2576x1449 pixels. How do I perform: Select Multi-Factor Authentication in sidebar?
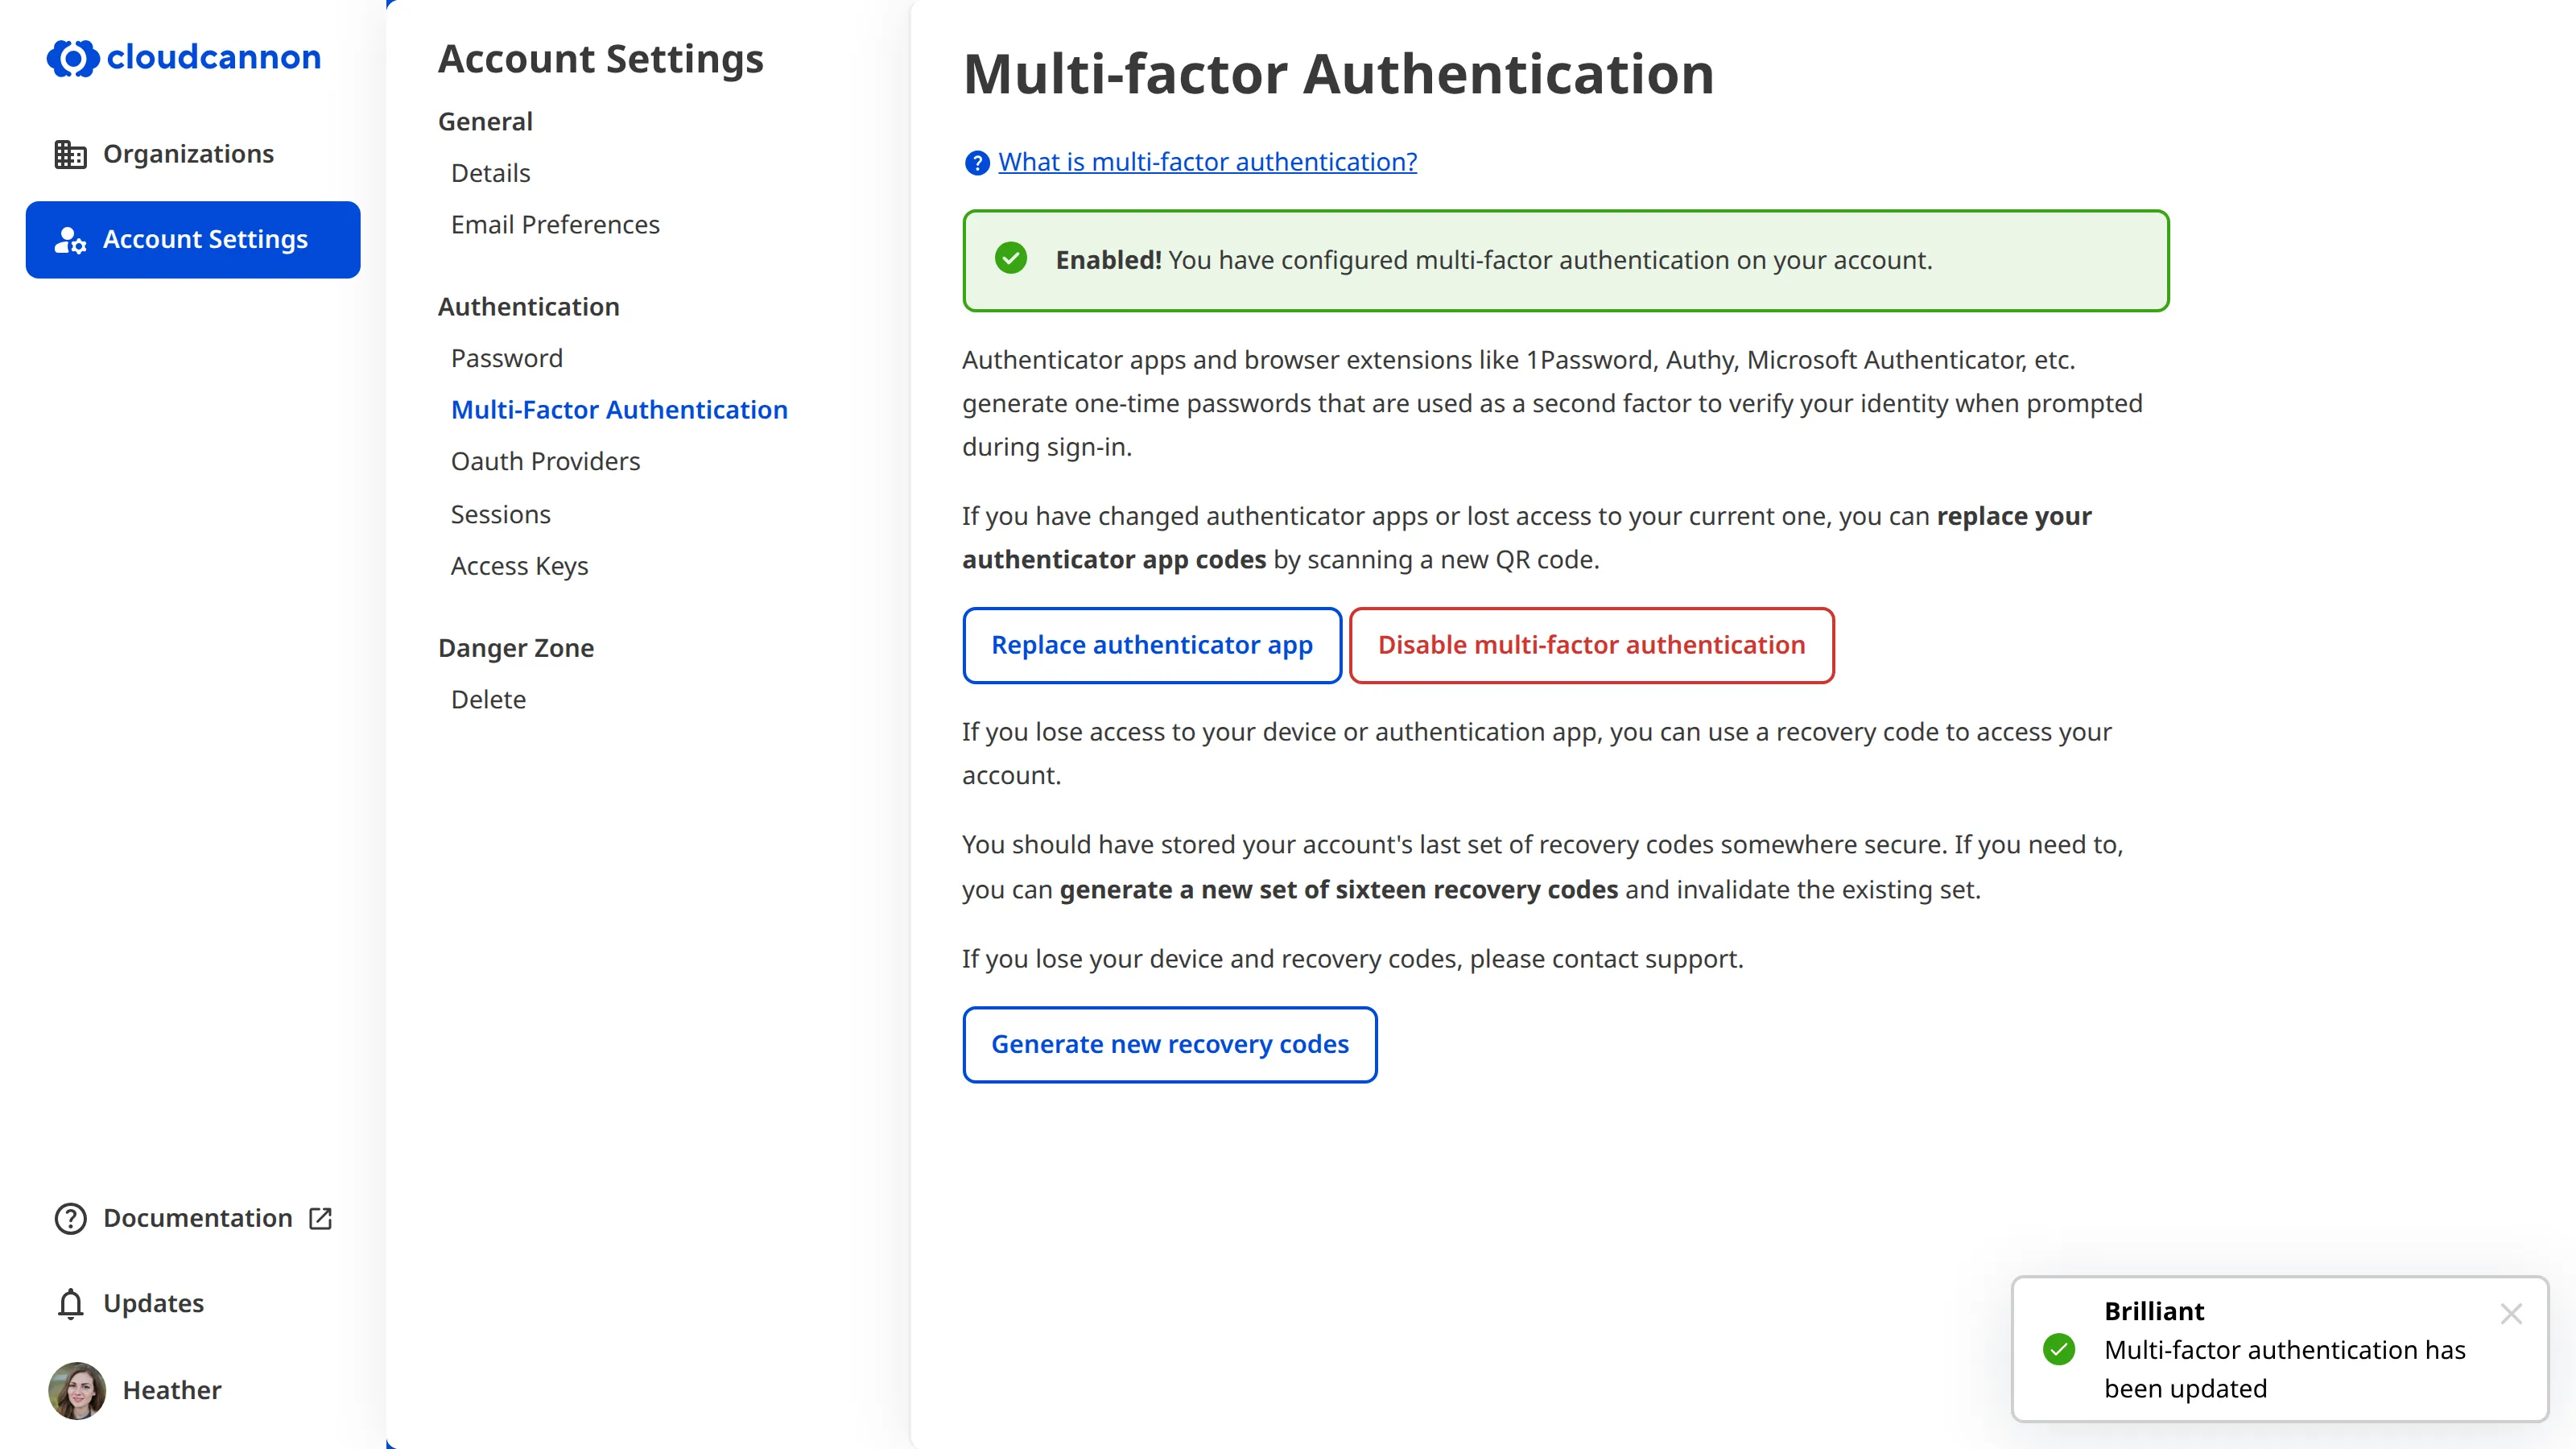[x=619, y=410]
